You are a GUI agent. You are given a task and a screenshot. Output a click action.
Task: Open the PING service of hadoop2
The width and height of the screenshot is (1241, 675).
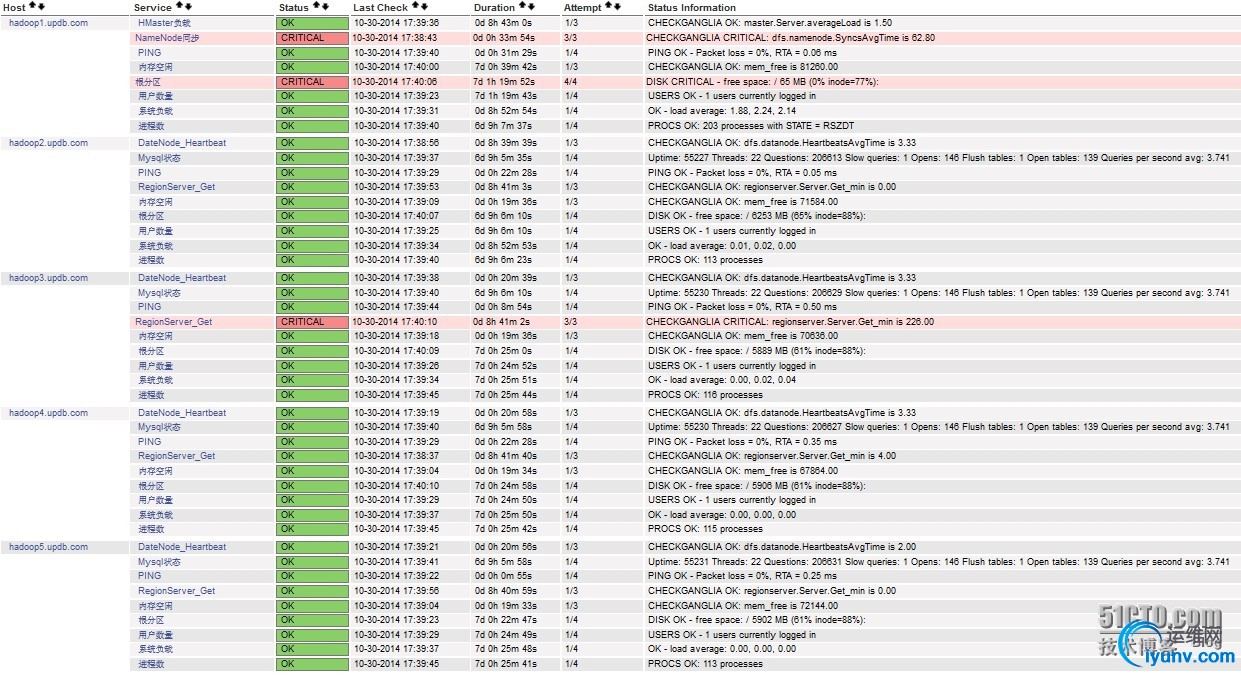tap(149, 172)
